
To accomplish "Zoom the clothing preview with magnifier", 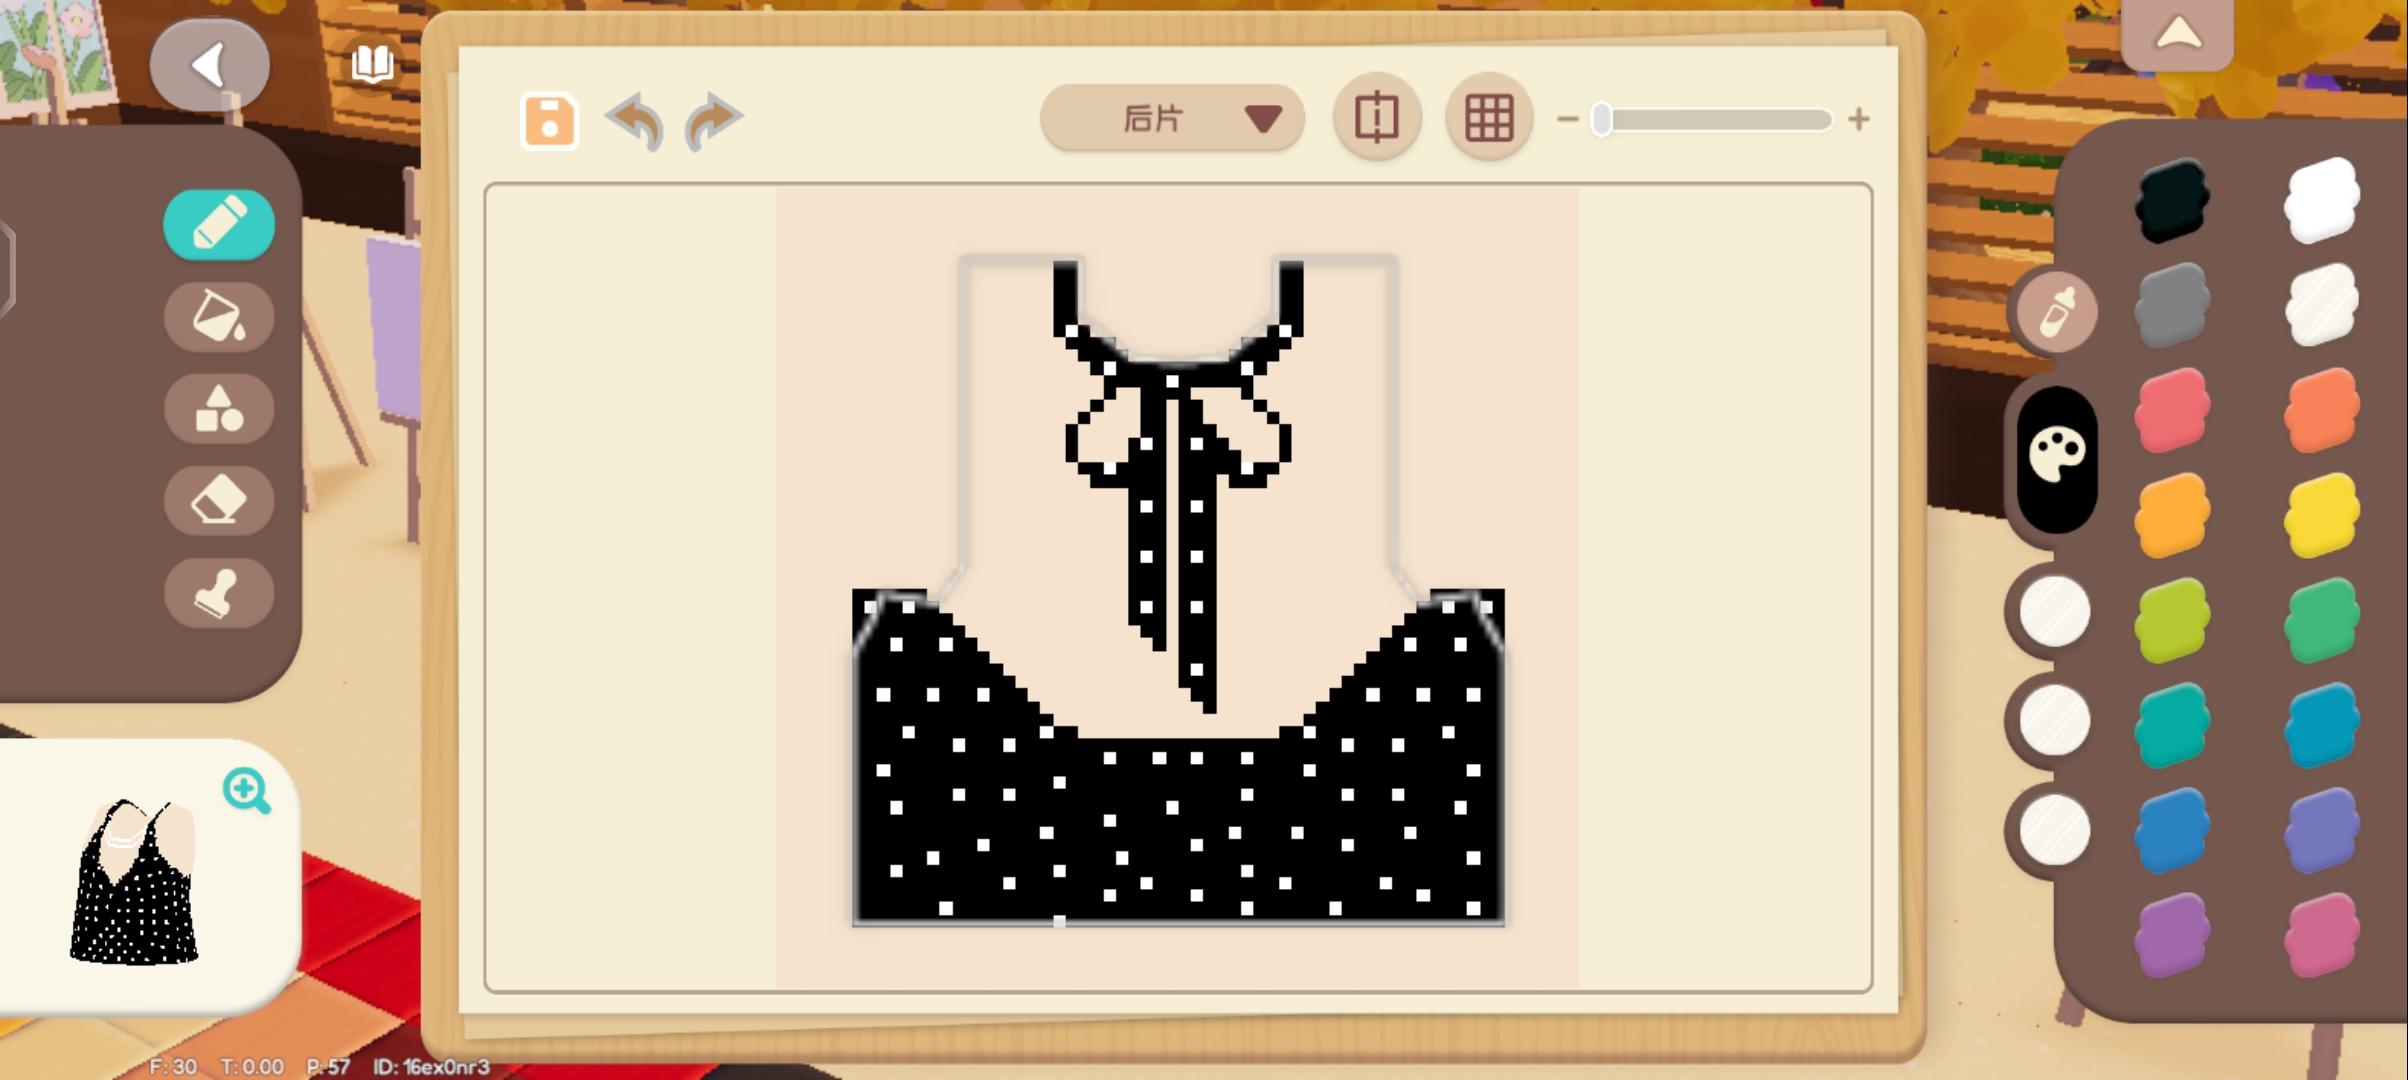I will [246, 790].
